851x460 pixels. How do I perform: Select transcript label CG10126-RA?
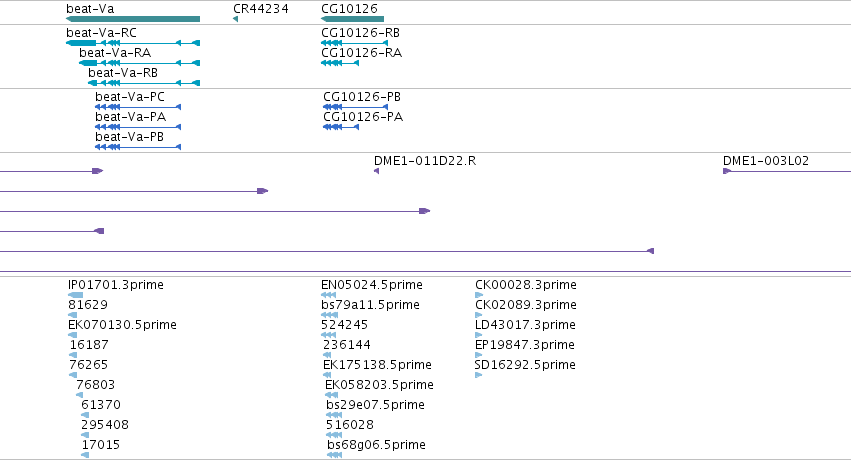tap(361, 53)
